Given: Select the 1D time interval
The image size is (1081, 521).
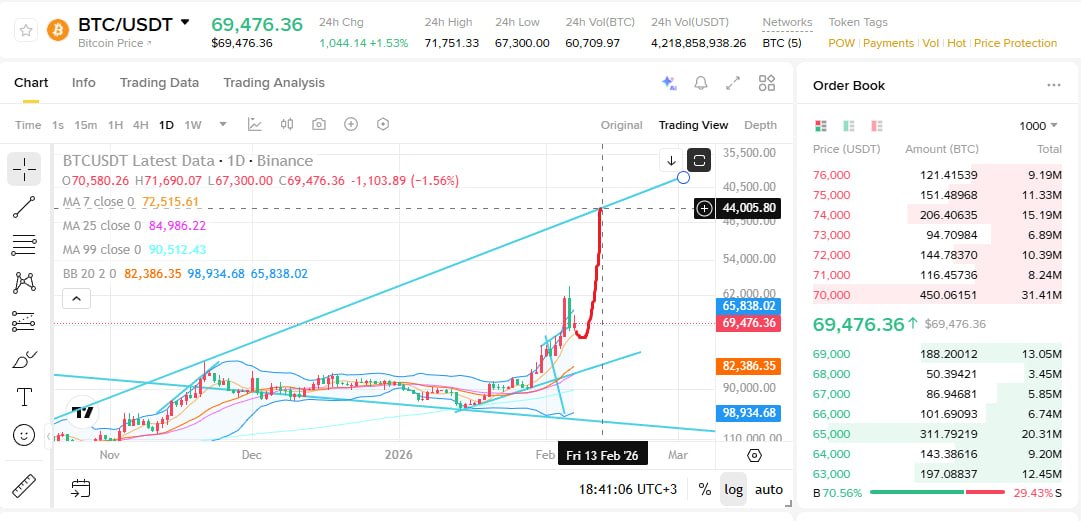Looking at the screenshot, I should (166, 125).
